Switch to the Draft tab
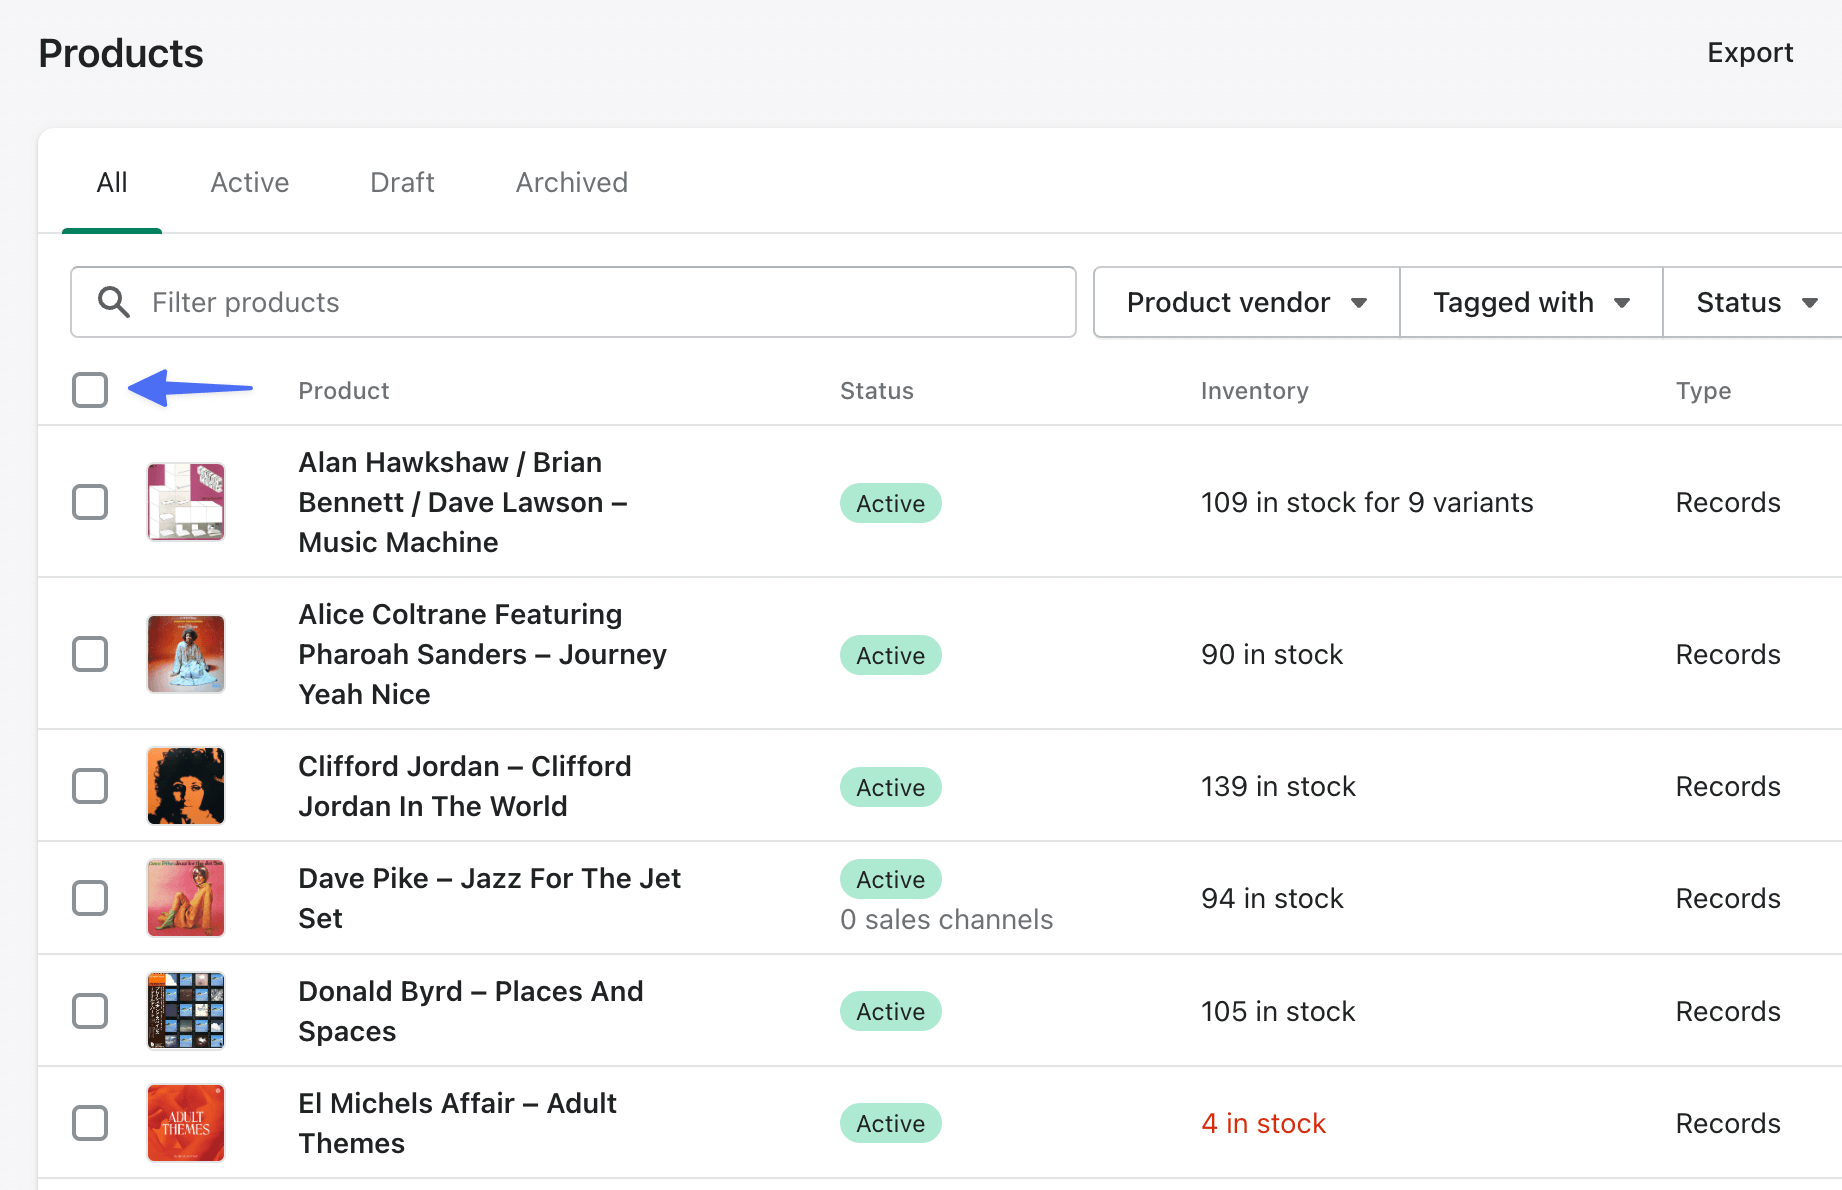1842x1190 pixels. tap(401, 182)
